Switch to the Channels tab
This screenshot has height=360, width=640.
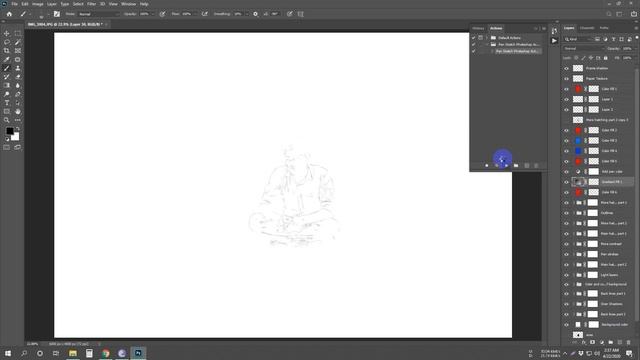587,28
